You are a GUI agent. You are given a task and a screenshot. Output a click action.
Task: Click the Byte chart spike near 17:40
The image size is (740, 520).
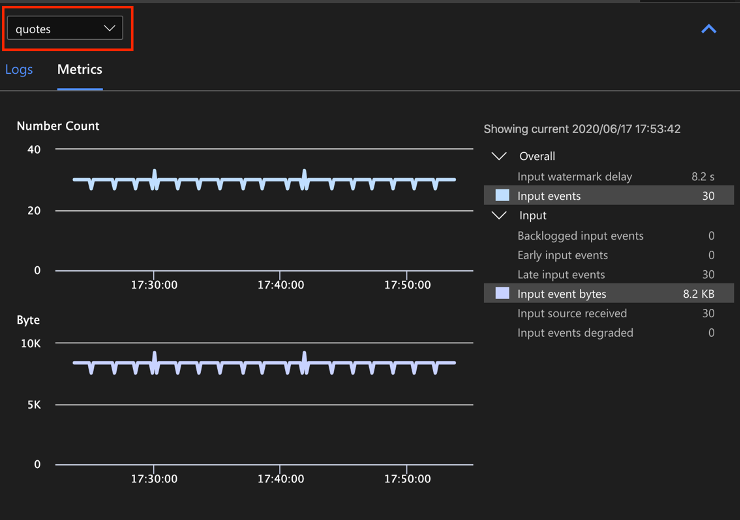point(304,358)
